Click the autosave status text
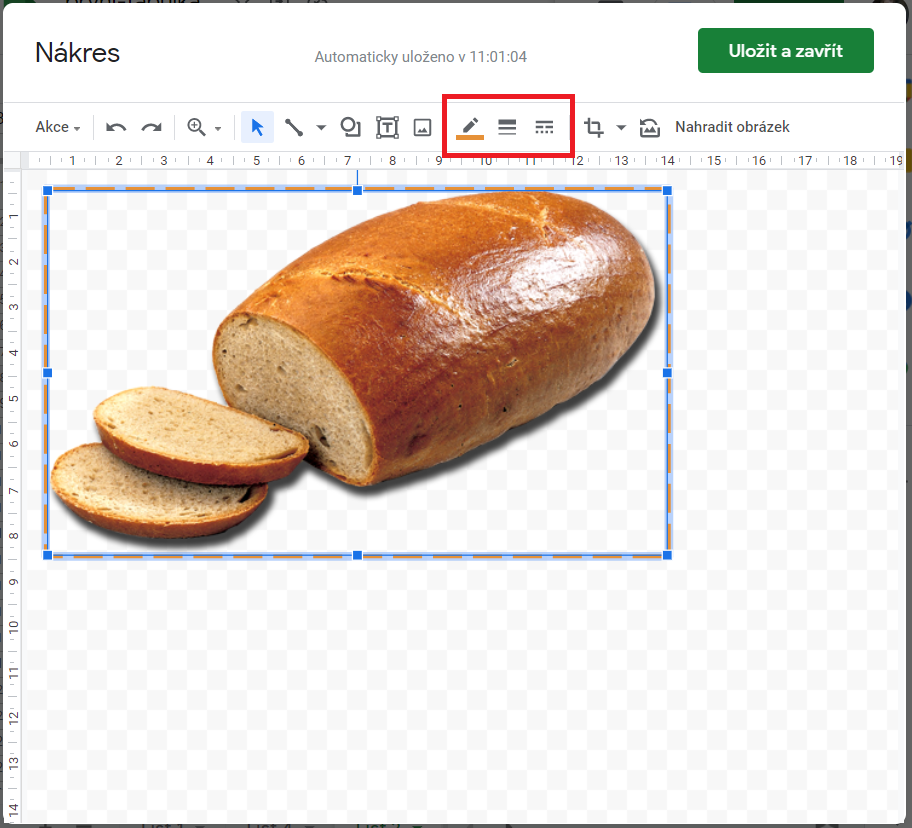This screenshot has width=912, height=828. 421,57
